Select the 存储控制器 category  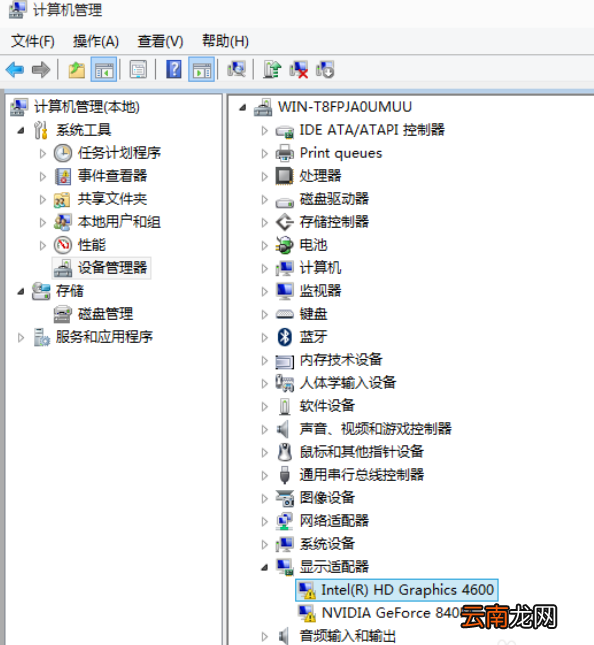[x=334, y=222]
